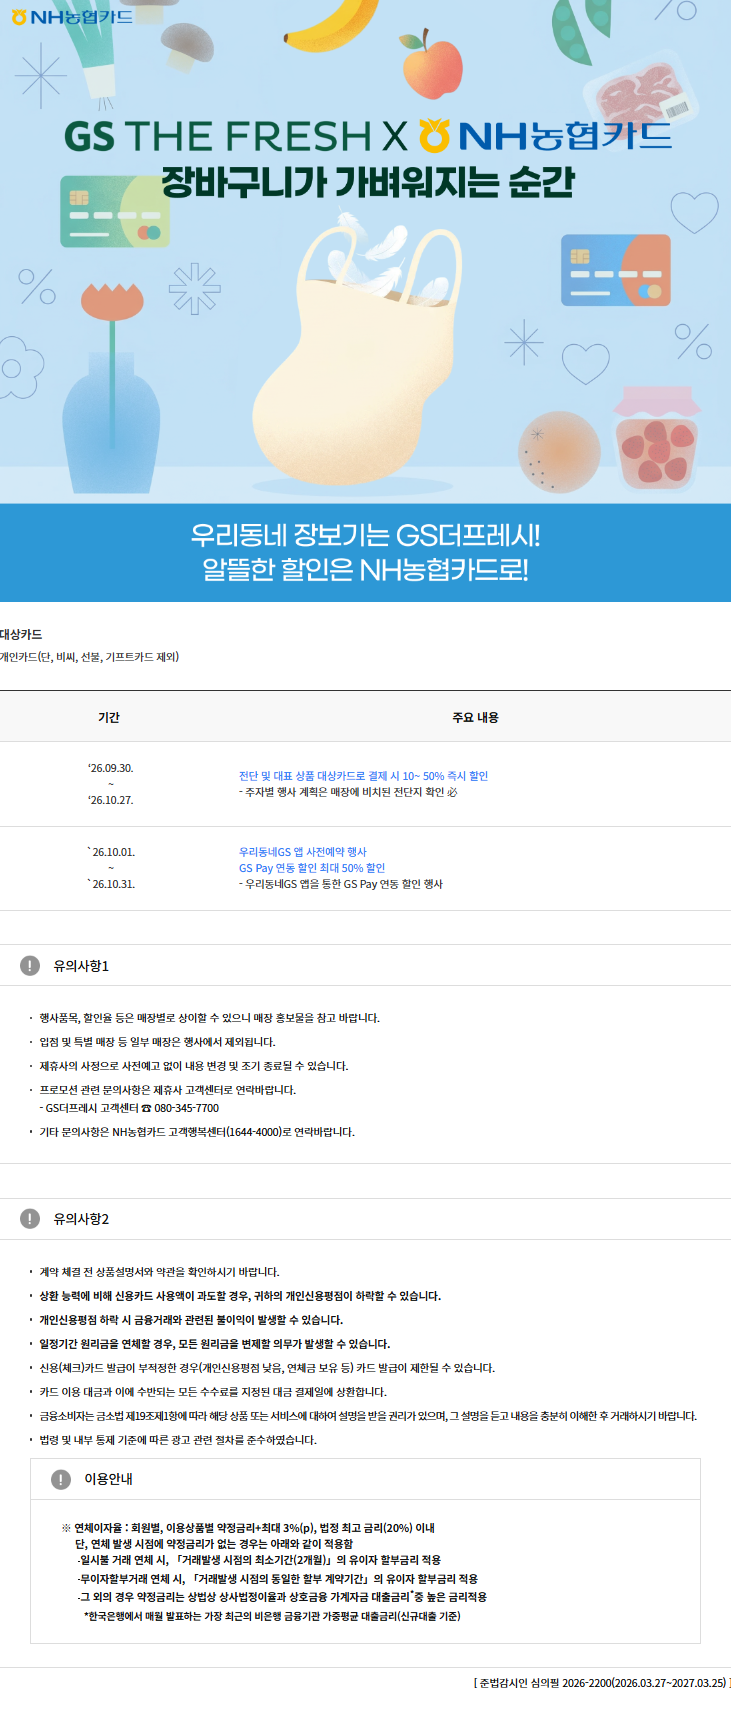Click blue text 우리동네GS 앱 사전예약 행사
The image size is (731, 1717).
(x=303, y=852)
